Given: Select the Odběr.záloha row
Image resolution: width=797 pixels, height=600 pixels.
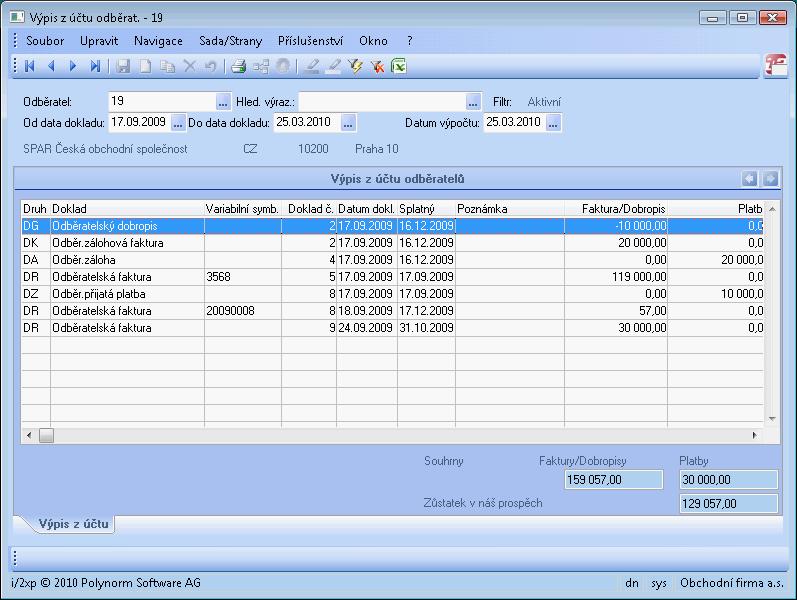Looking at the screenshot, I should tap(392, 260).
